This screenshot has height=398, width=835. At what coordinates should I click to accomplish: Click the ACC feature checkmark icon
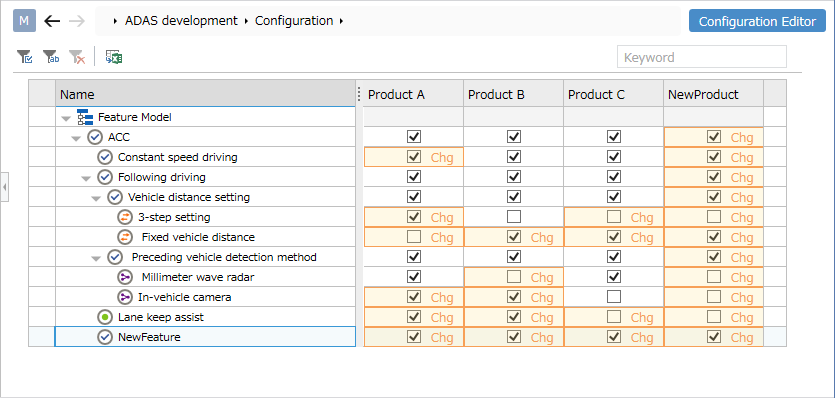(95, 137)
